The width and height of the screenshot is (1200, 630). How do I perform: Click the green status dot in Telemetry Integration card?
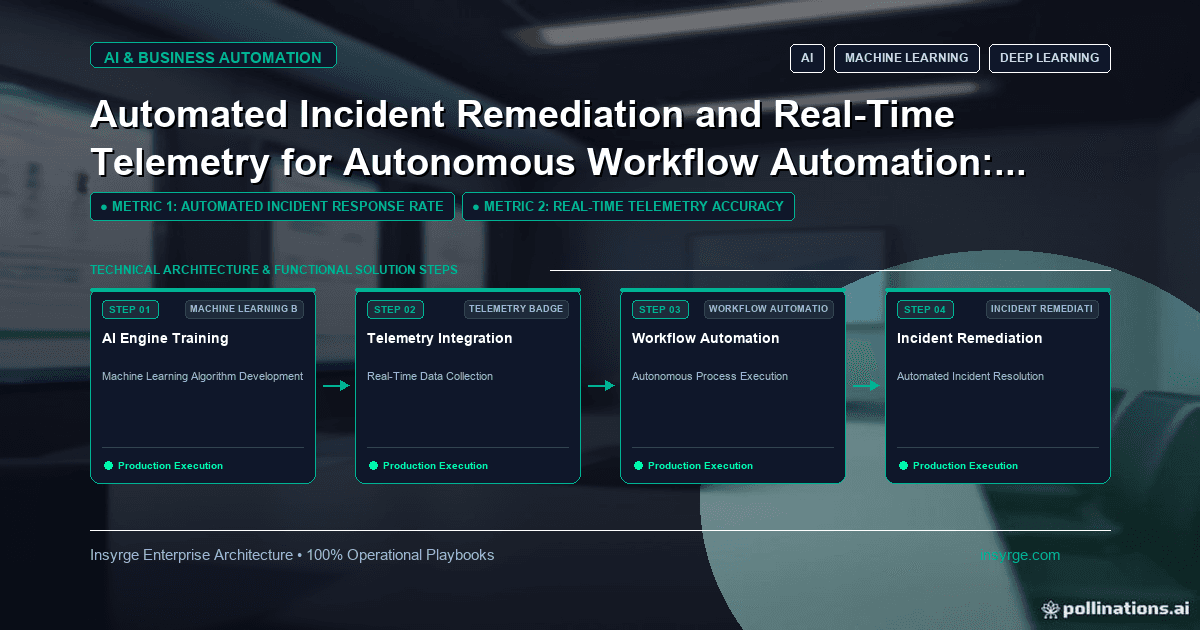(373, 465)
